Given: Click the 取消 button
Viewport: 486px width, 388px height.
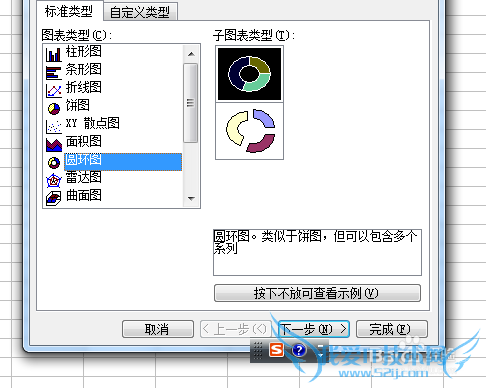Looking at the screenshot, I should point(157,329).
